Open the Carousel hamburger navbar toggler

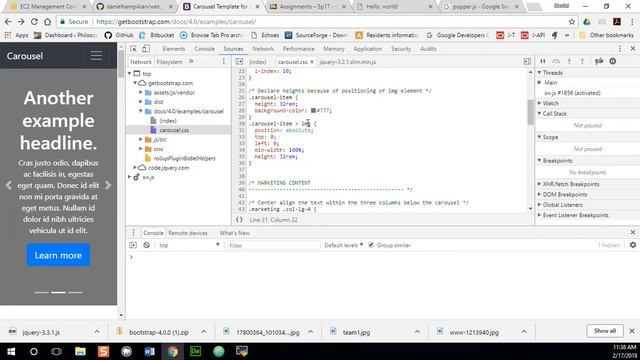(96, 56)
